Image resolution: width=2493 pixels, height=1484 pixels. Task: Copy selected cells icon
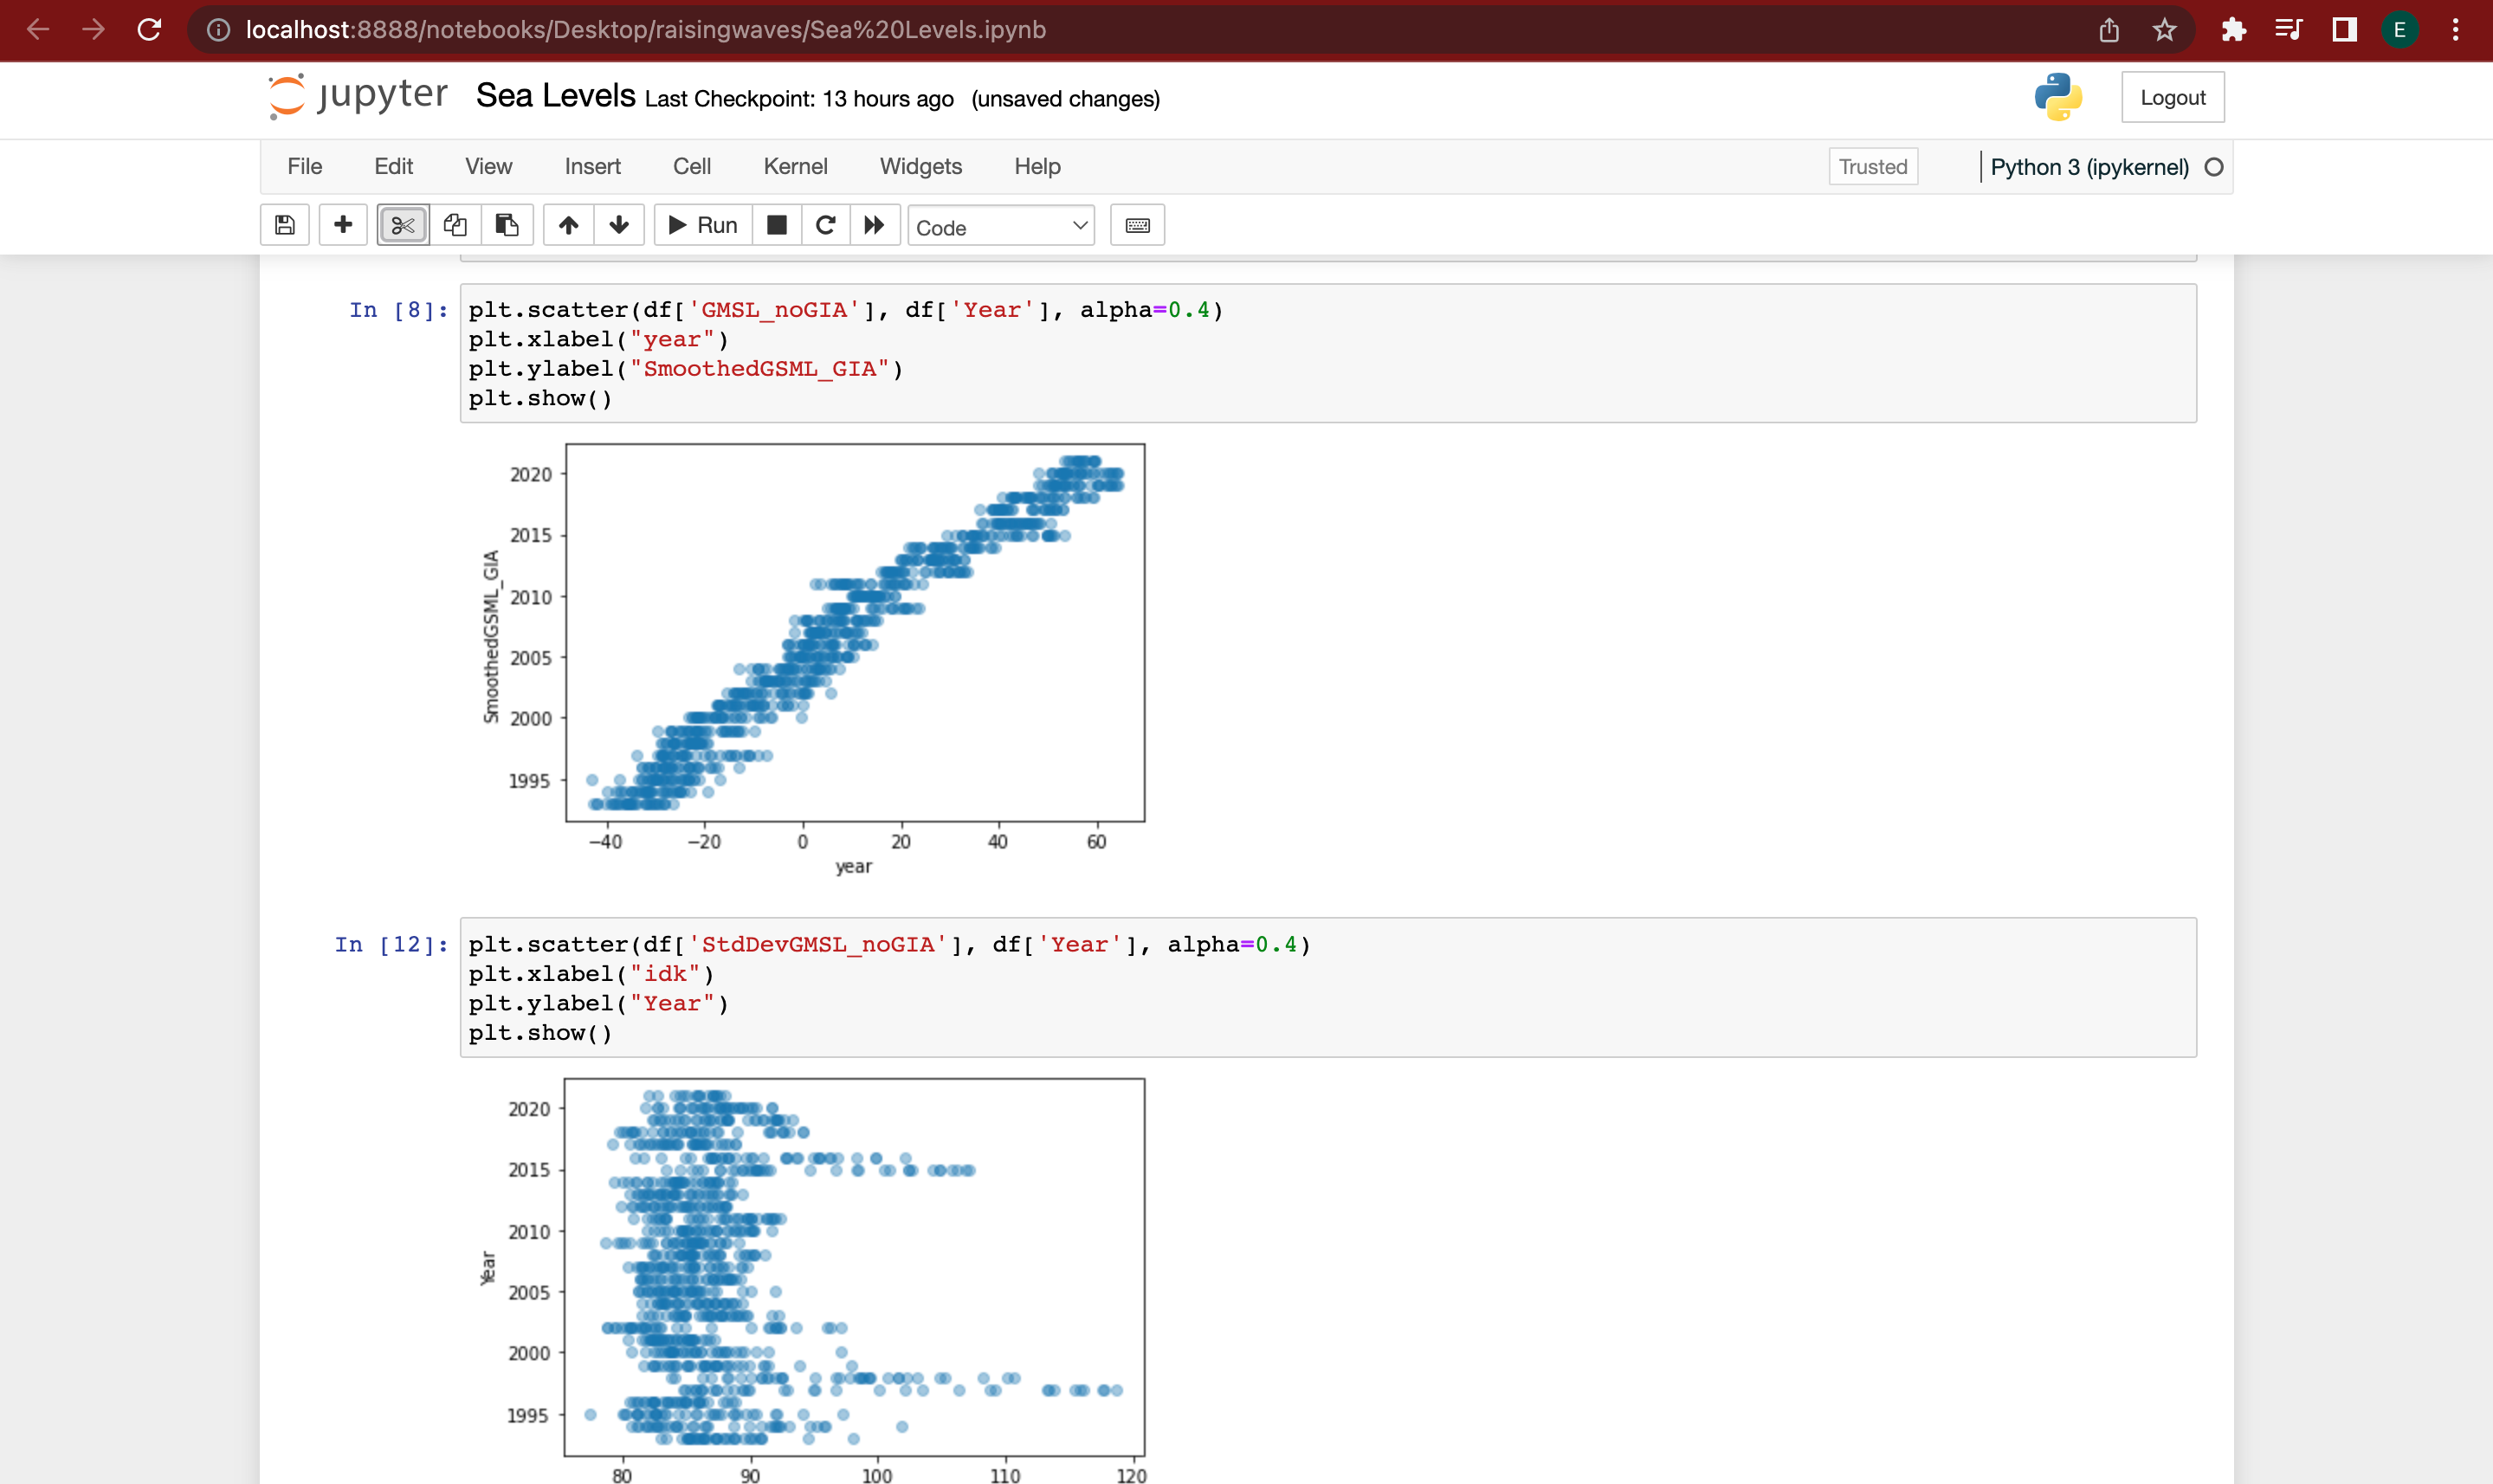455,225
